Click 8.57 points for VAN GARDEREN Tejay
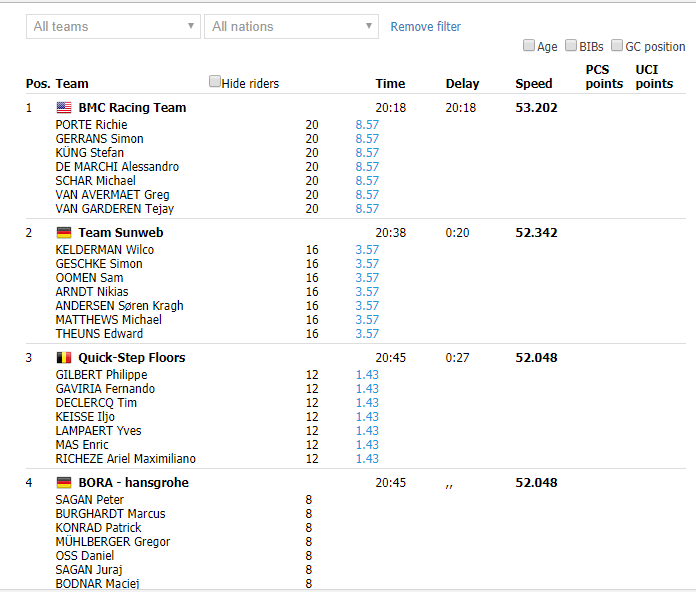Image resolution: width=696 pixels, height=592 pixels. click(367, 209)
